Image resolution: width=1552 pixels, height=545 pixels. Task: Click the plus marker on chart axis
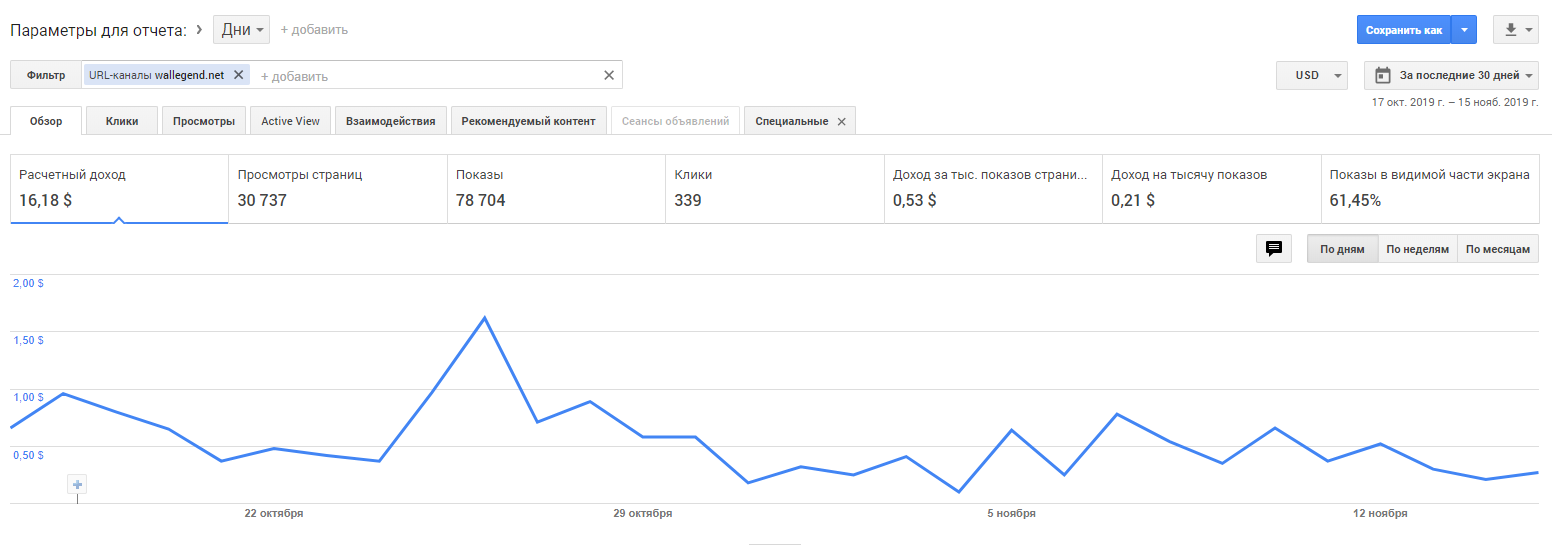point(78,485)
